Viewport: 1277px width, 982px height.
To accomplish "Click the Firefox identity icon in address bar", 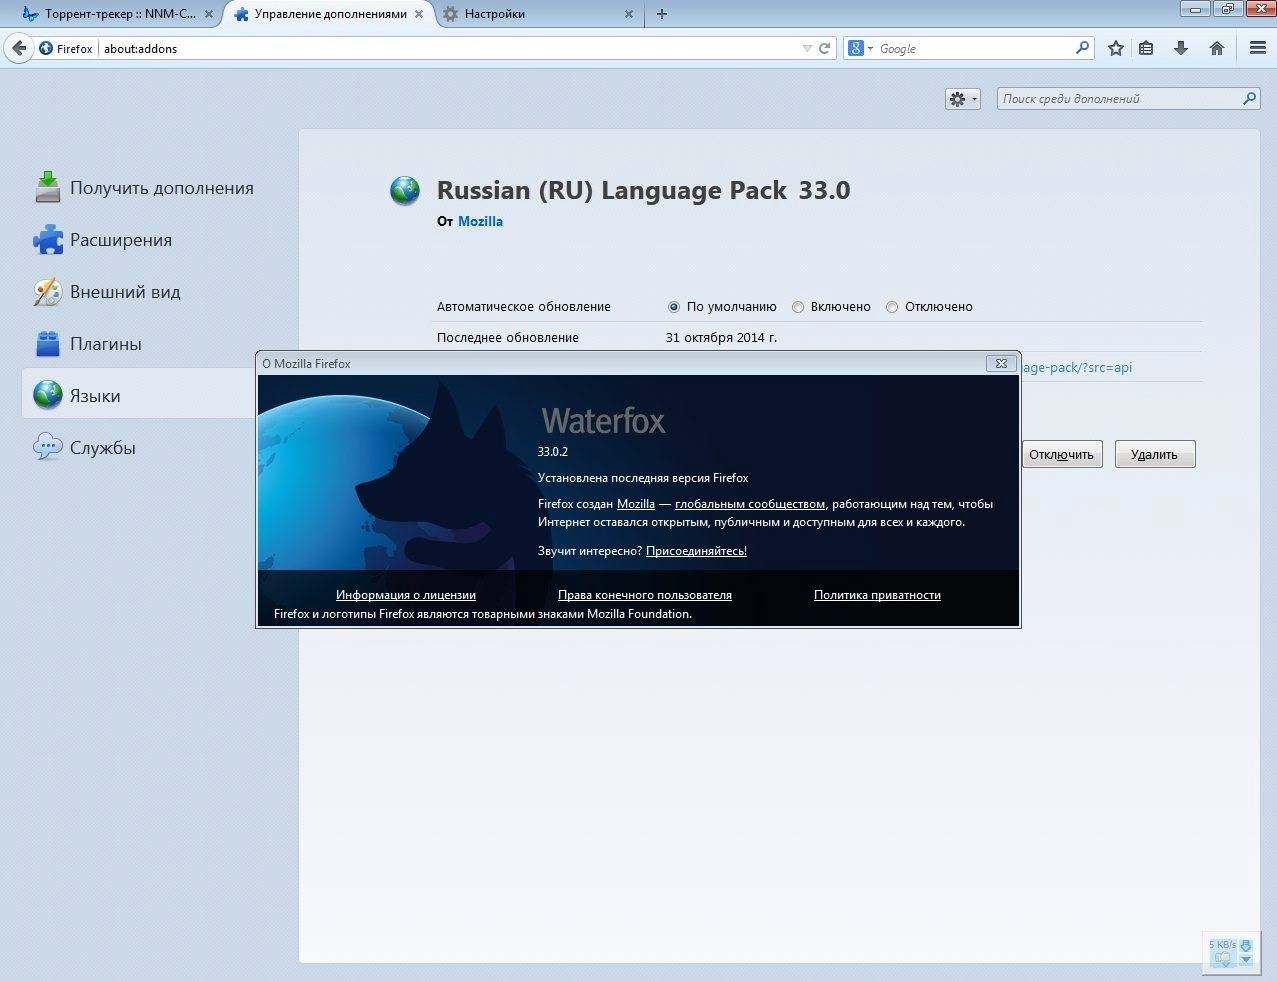I will [x=66, y=48].
